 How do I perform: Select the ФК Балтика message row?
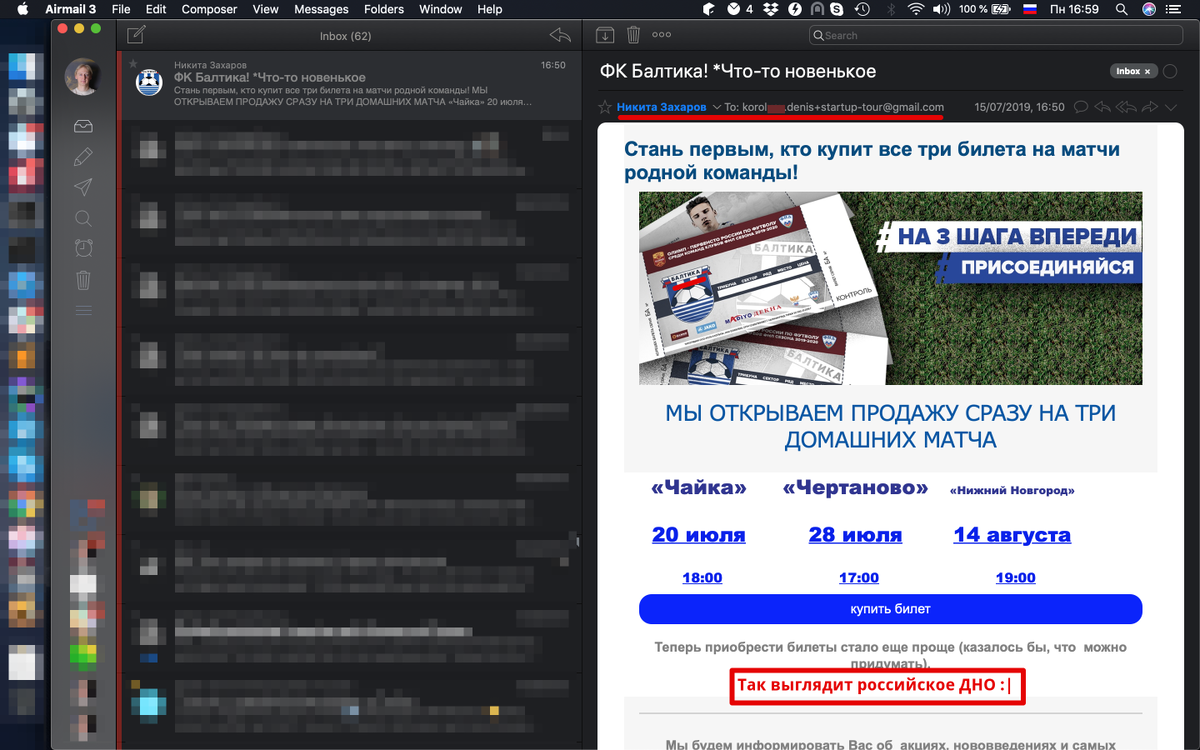pos(349,85)
